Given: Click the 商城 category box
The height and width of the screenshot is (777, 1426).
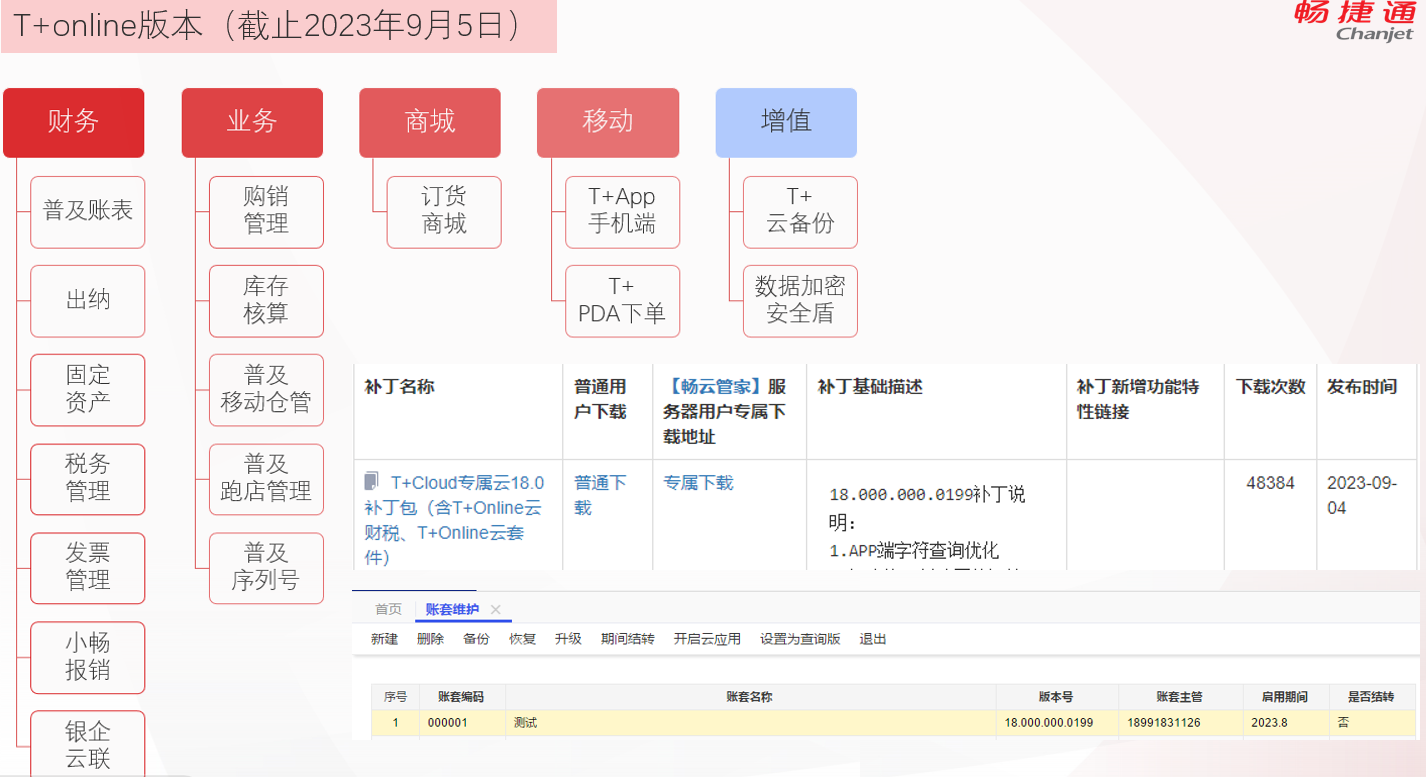Looking at the screenshot, I should tap(430, 122).
